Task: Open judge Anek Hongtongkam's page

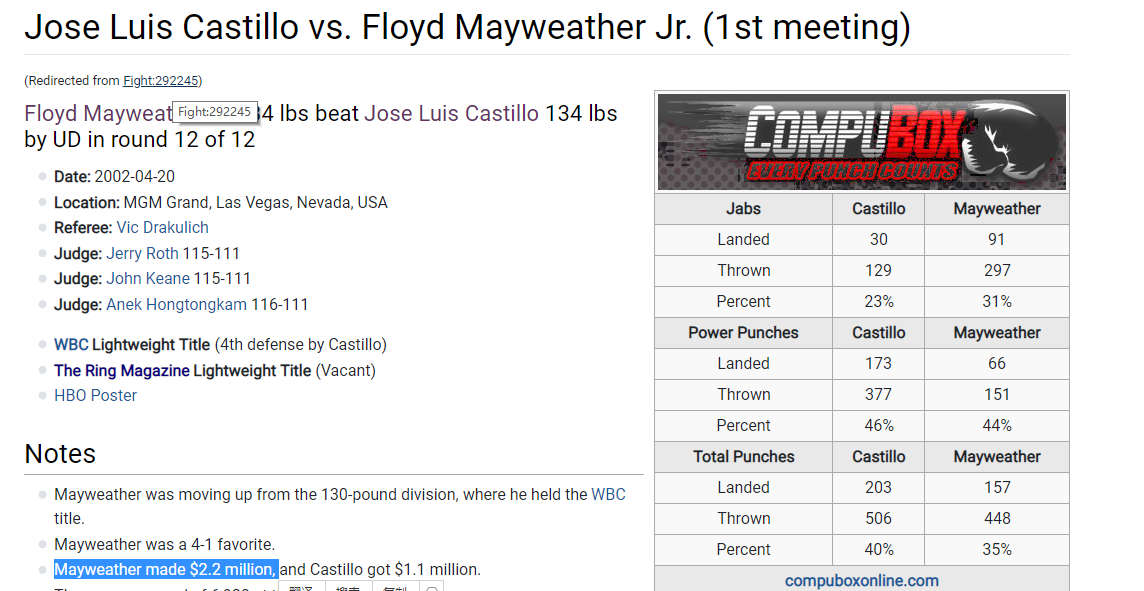Action: (x=177, y=304)
